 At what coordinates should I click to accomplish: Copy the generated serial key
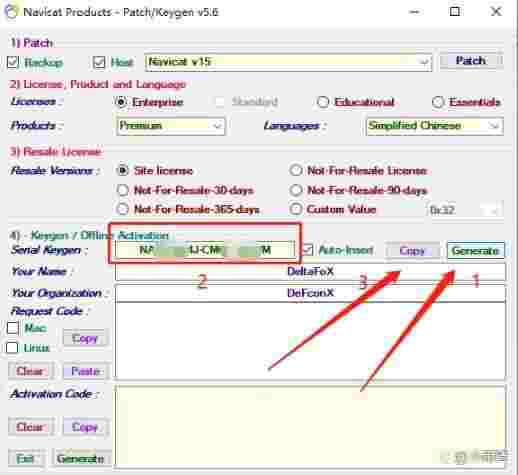pos(413,250)
